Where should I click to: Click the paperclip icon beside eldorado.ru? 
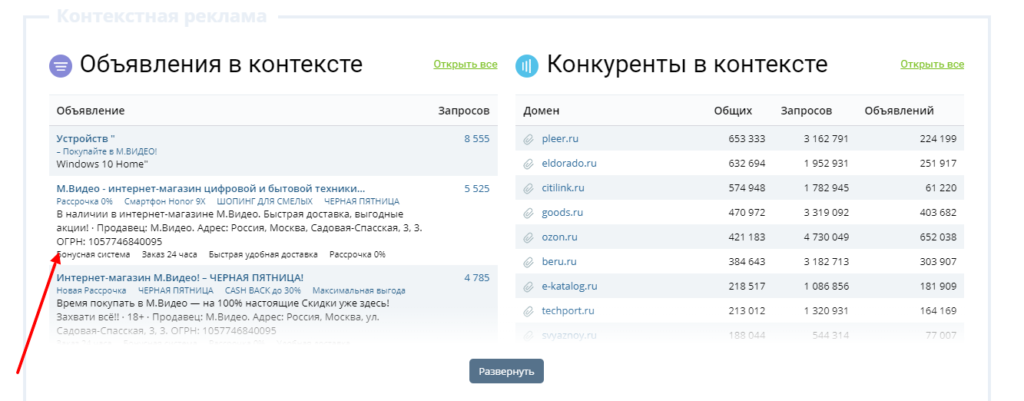coord(529,163)
